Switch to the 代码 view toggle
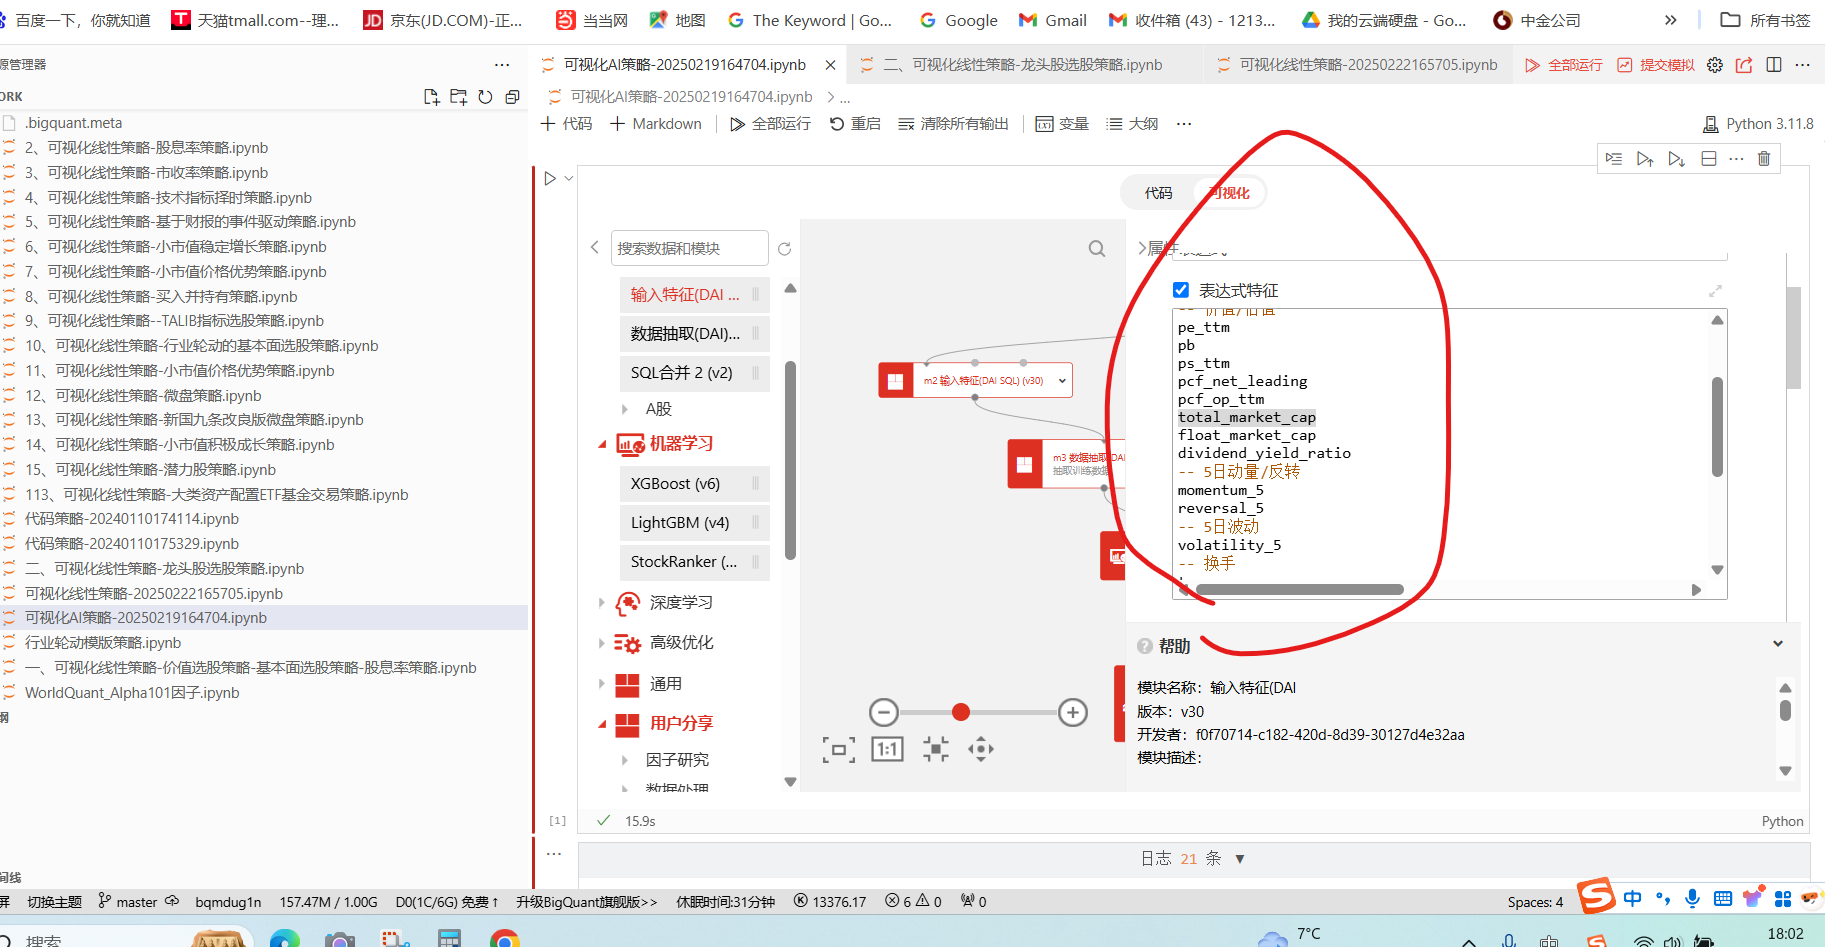 (1158, 193)
